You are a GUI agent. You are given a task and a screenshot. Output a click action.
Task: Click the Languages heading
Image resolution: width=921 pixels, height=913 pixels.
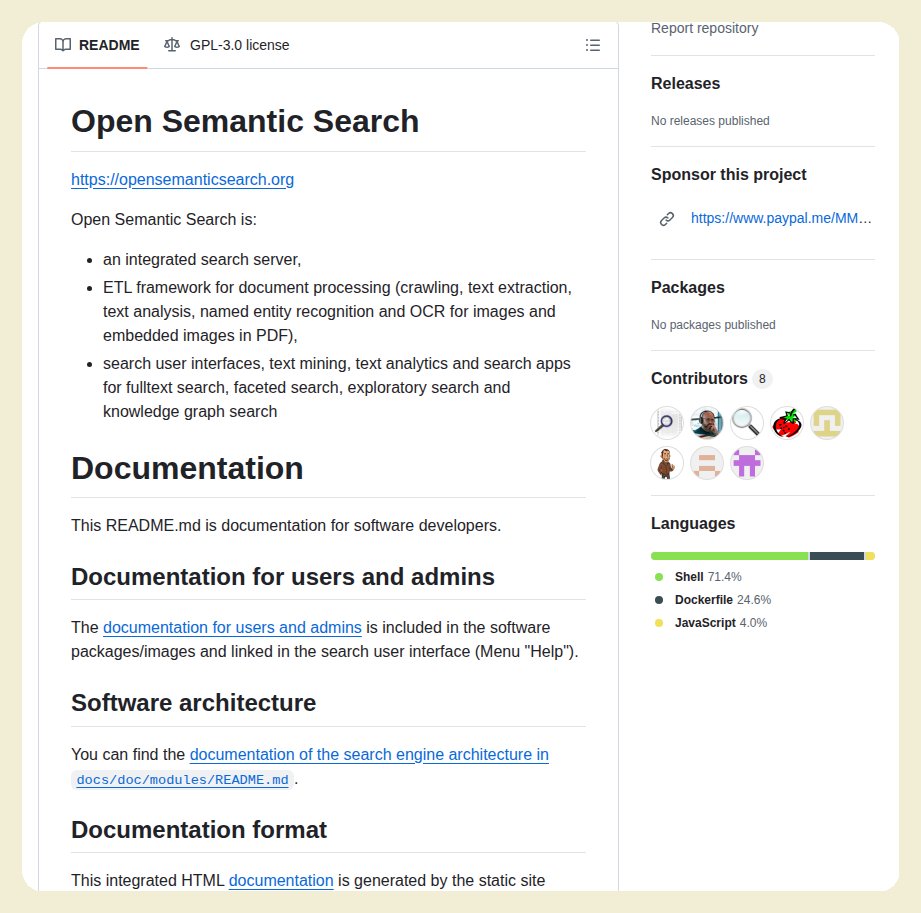[x=693, y=523]
